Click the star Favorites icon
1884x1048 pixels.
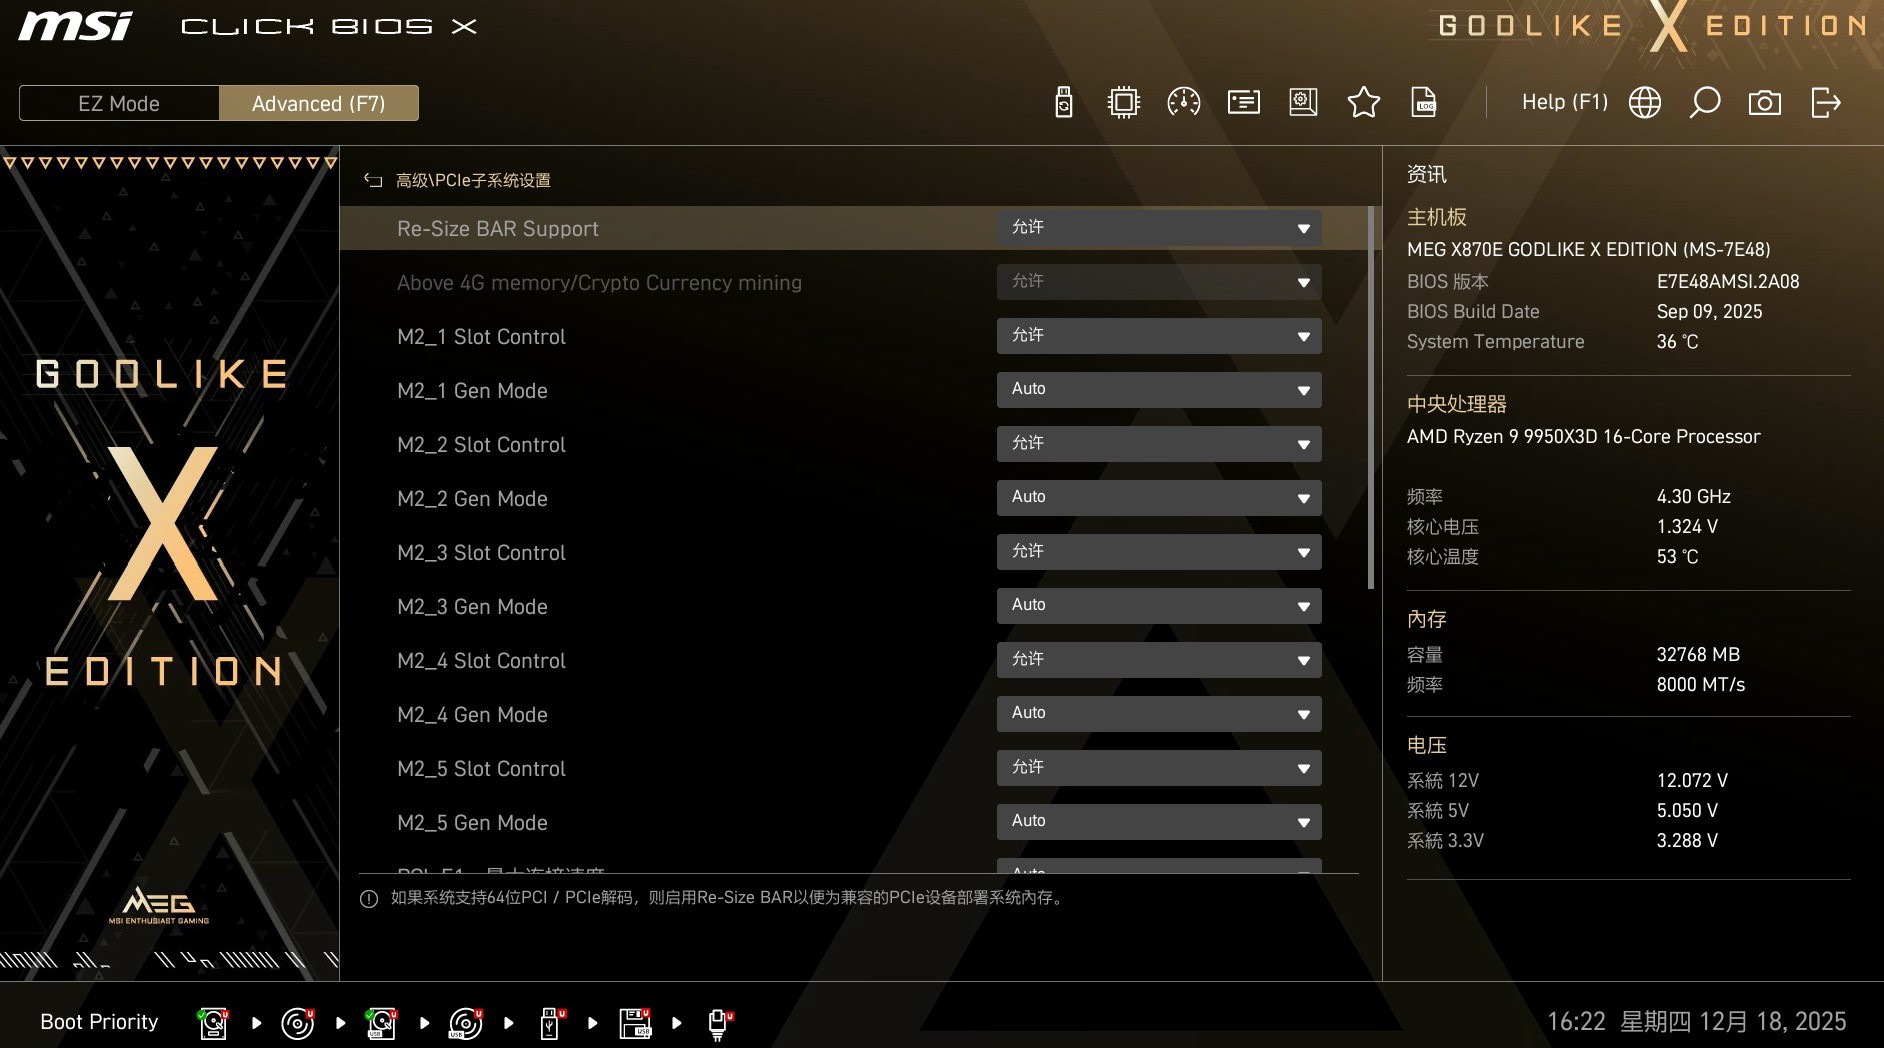click(1364, 102)
